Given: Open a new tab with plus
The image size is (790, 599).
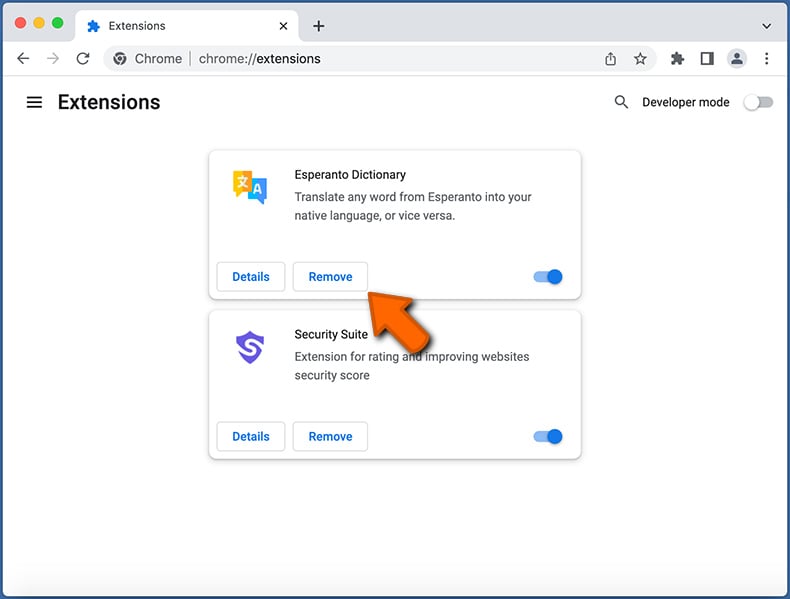Looking at the screenshot, I should 318,26.
